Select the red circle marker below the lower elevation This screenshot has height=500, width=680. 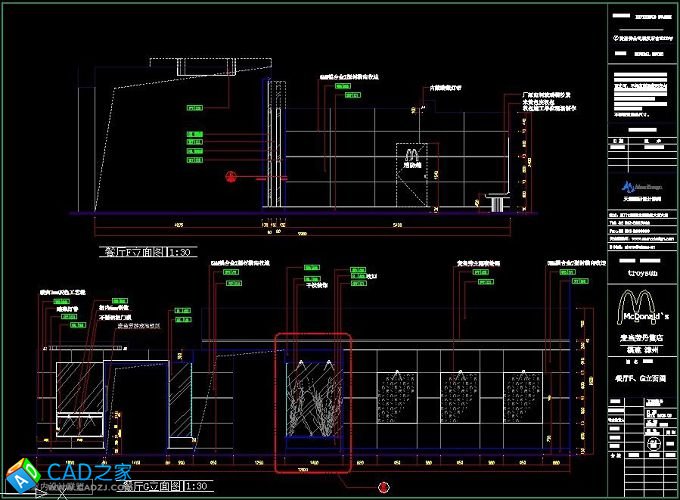click(x=382, y=487)
